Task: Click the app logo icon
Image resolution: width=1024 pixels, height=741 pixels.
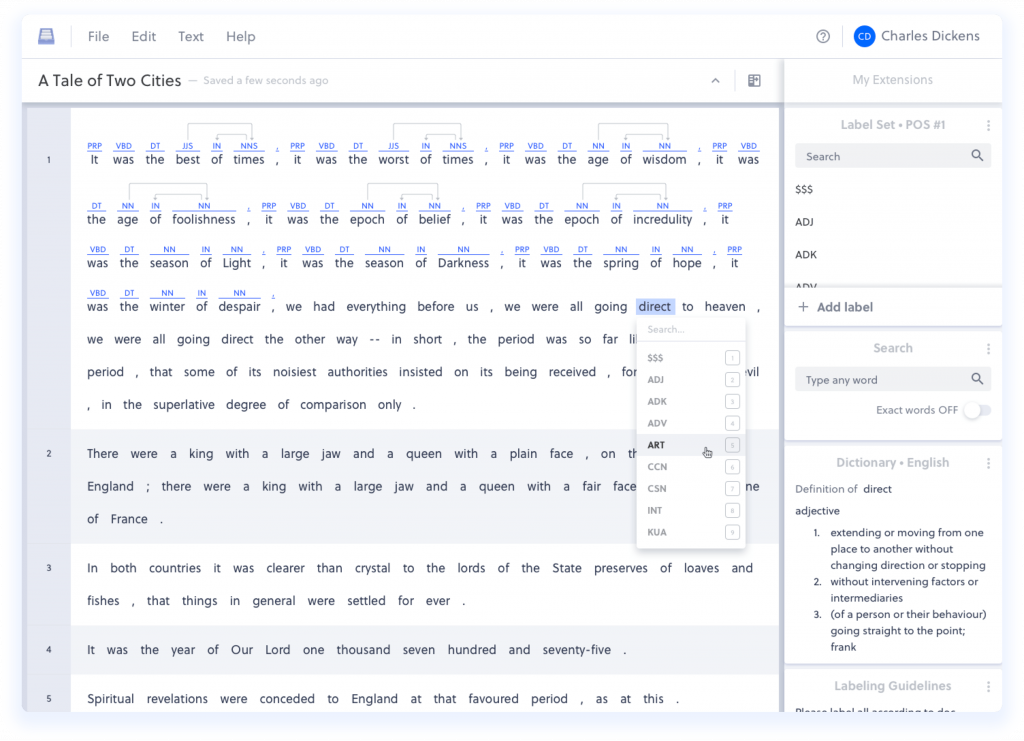Action: (46, 37)
